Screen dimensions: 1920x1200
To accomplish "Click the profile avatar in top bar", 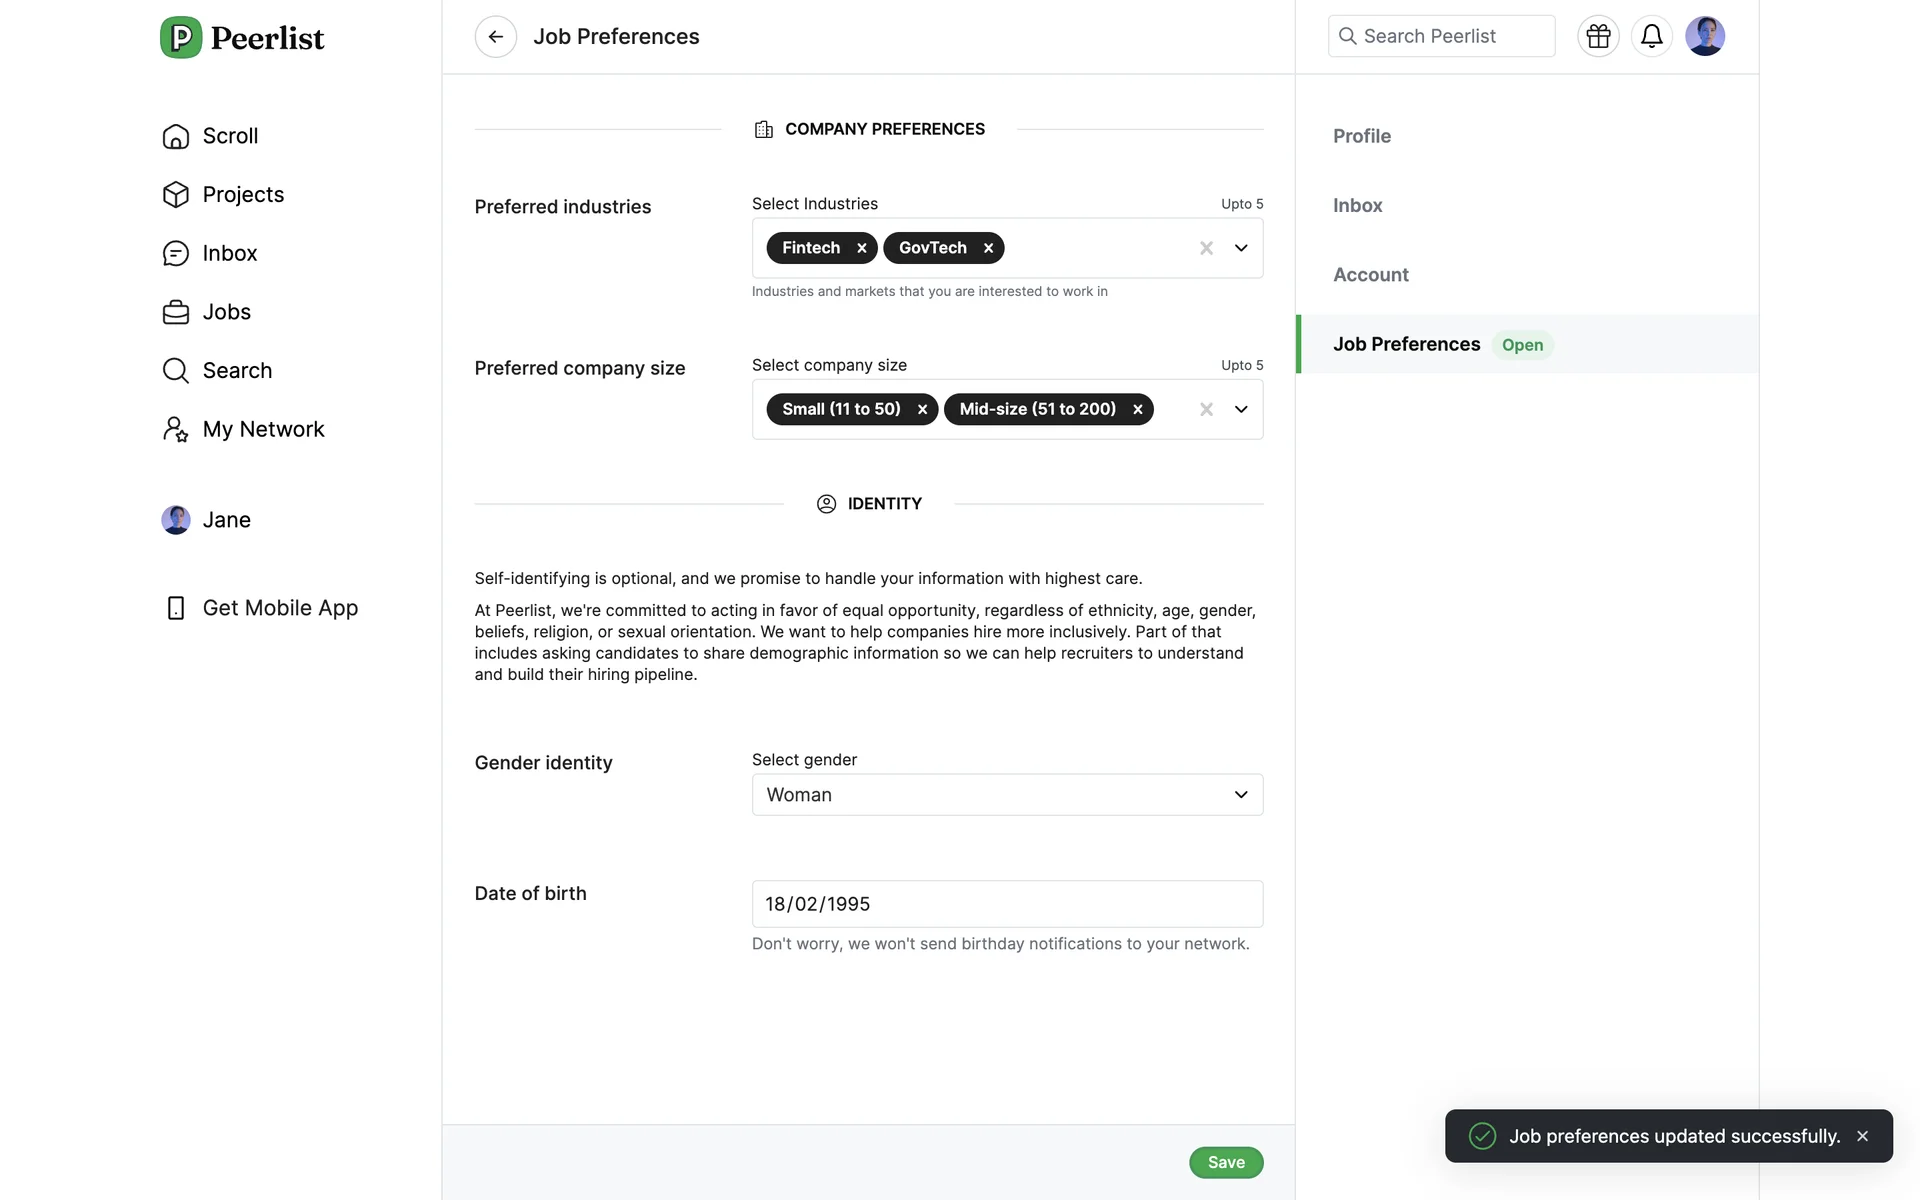I will point(1704,37).
